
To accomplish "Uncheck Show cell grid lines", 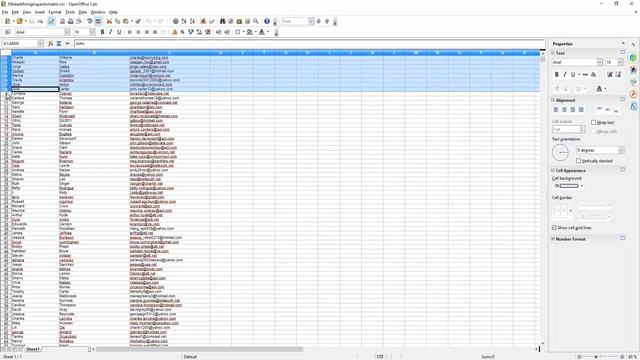I will click(554, 228).
